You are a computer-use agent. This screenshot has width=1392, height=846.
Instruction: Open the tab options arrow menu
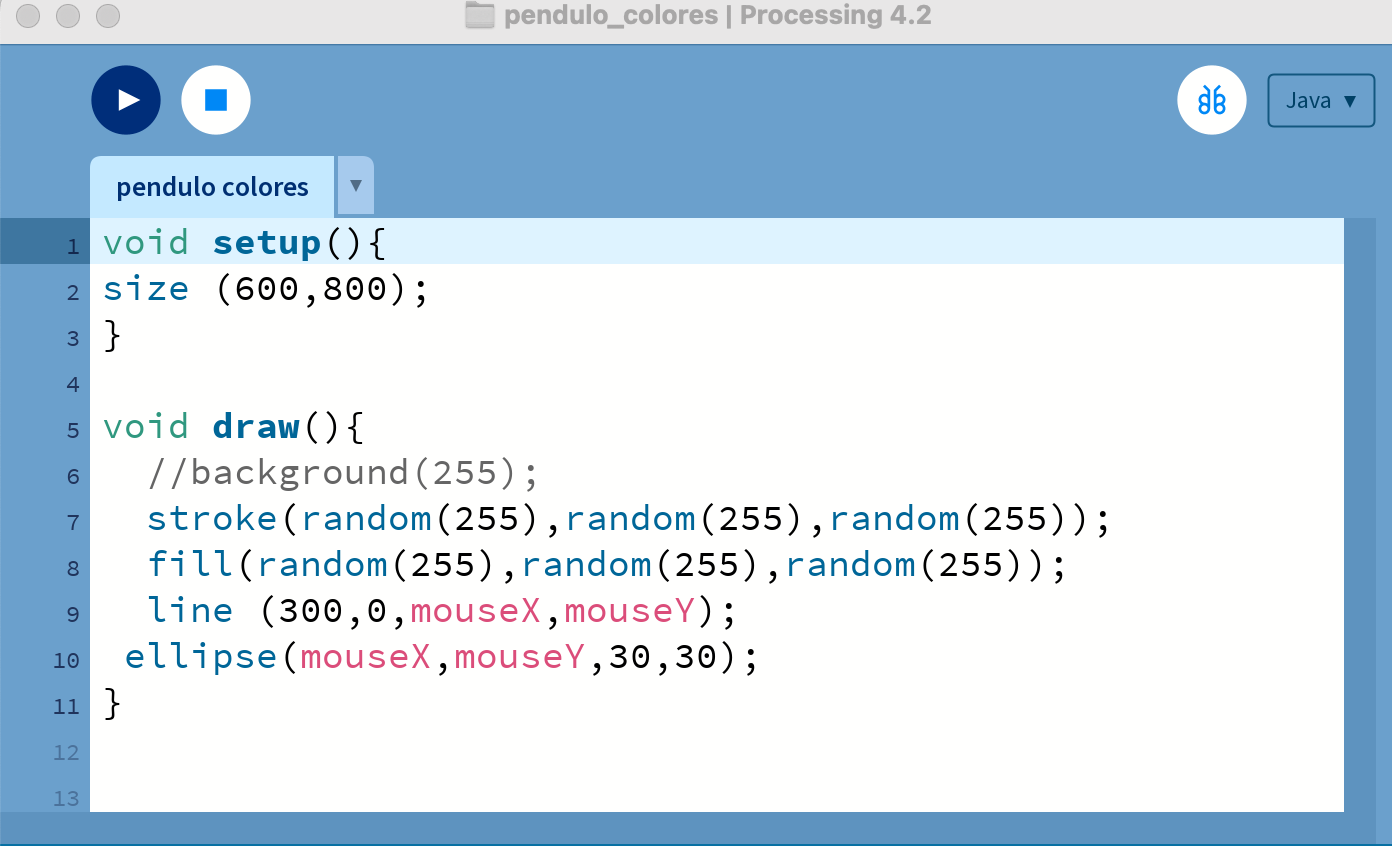coord(356,186)
